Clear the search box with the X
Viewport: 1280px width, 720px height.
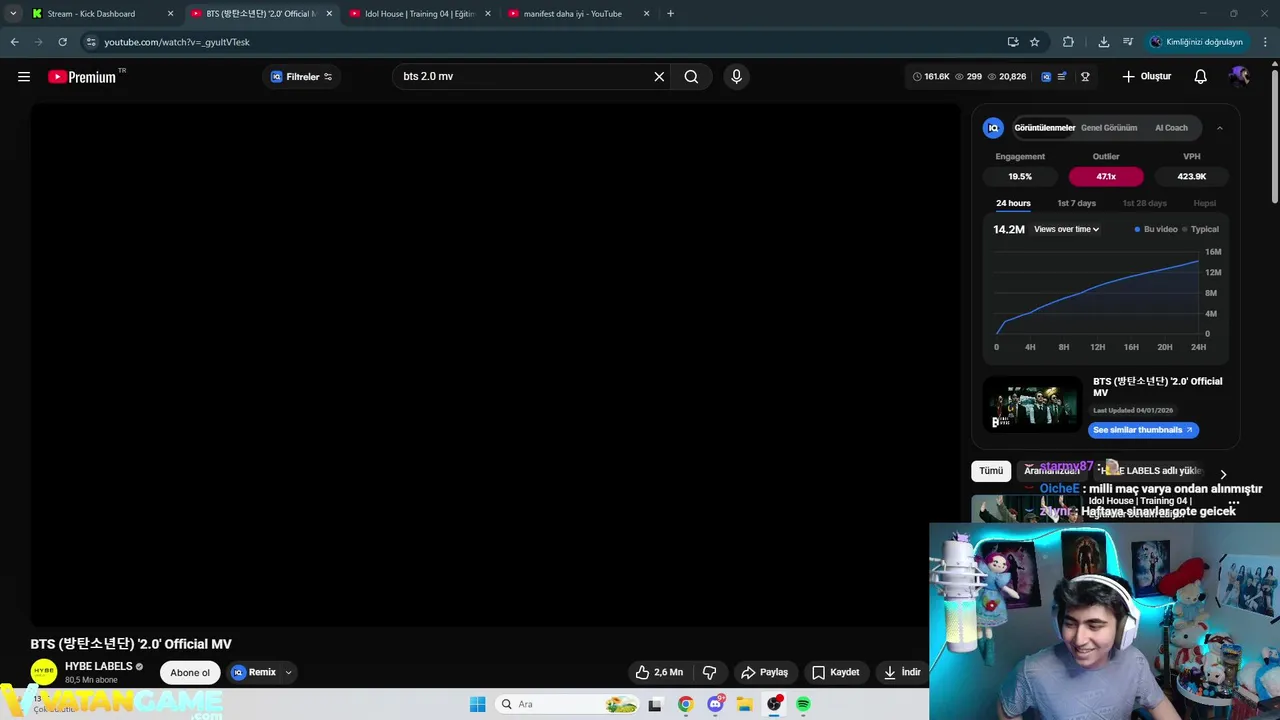click(659, 77)
